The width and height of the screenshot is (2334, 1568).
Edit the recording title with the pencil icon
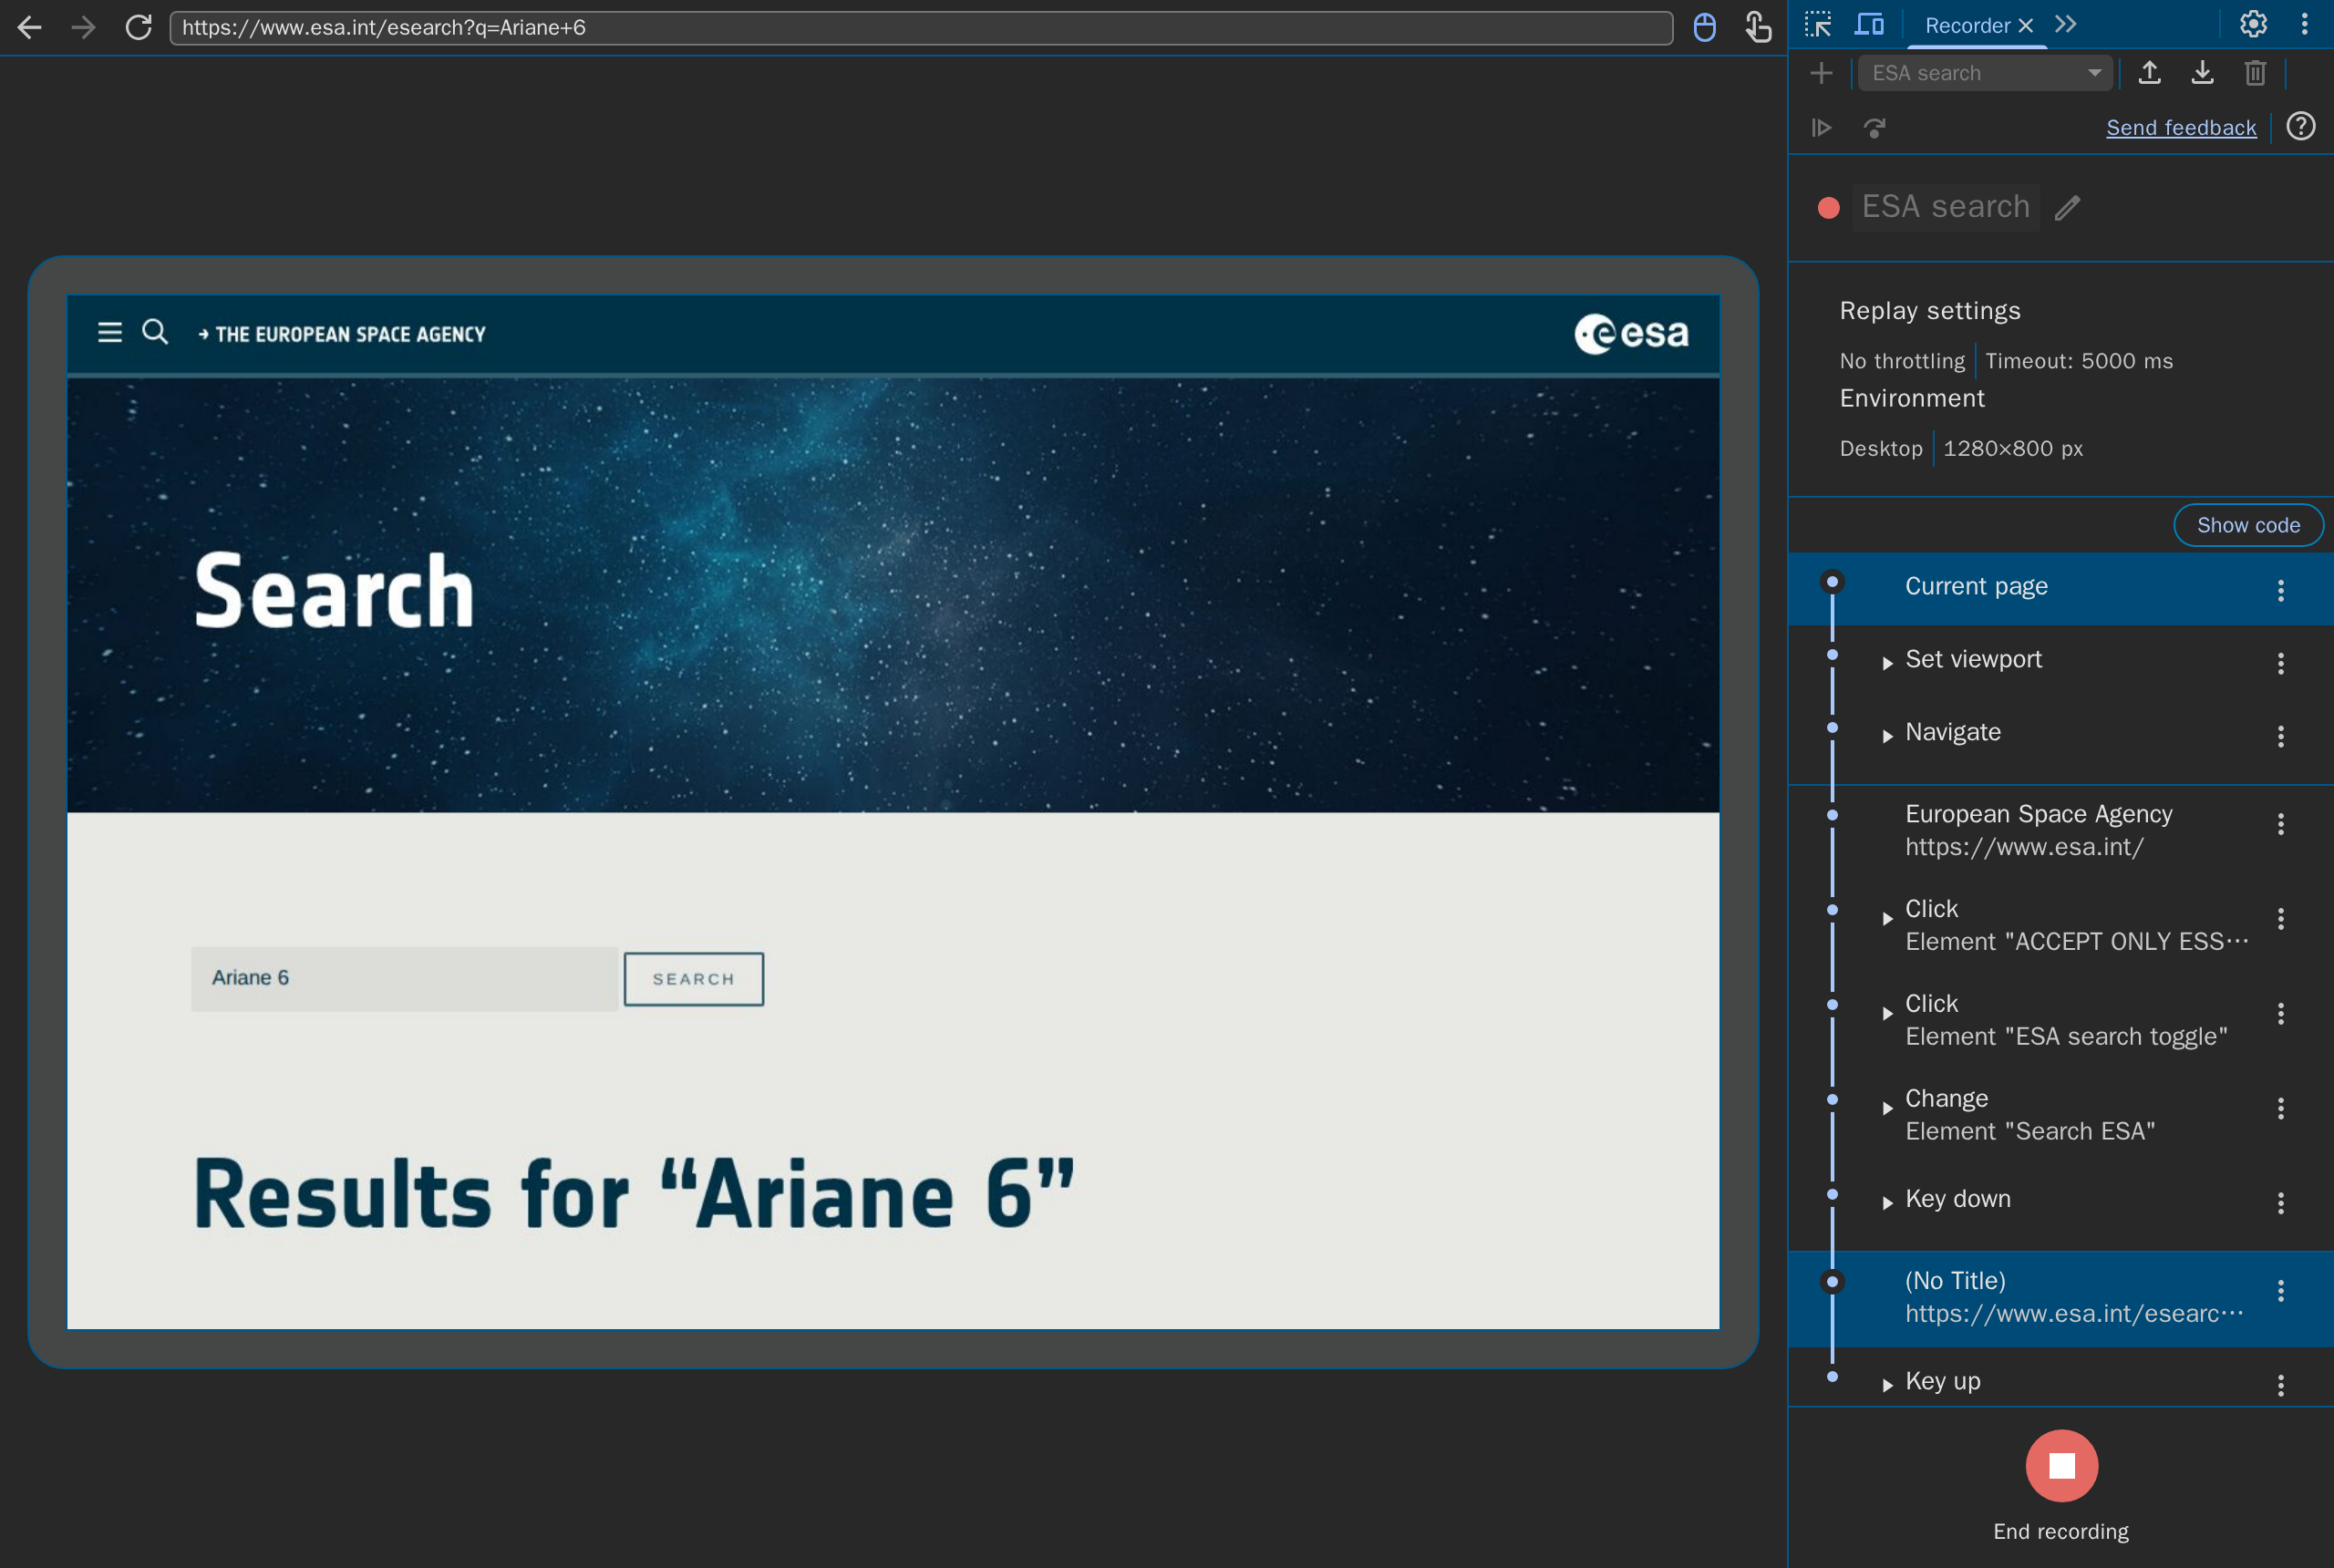coord(2068,207)
